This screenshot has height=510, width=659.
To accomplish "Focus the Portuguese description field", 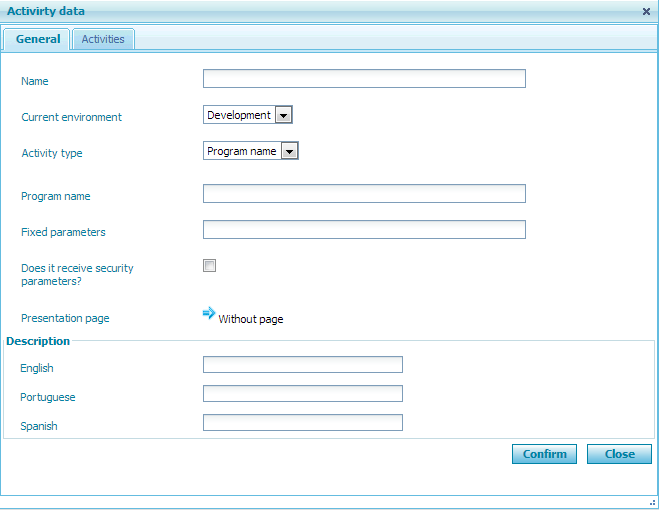I will pyautogui.click(x=302, y=394).
